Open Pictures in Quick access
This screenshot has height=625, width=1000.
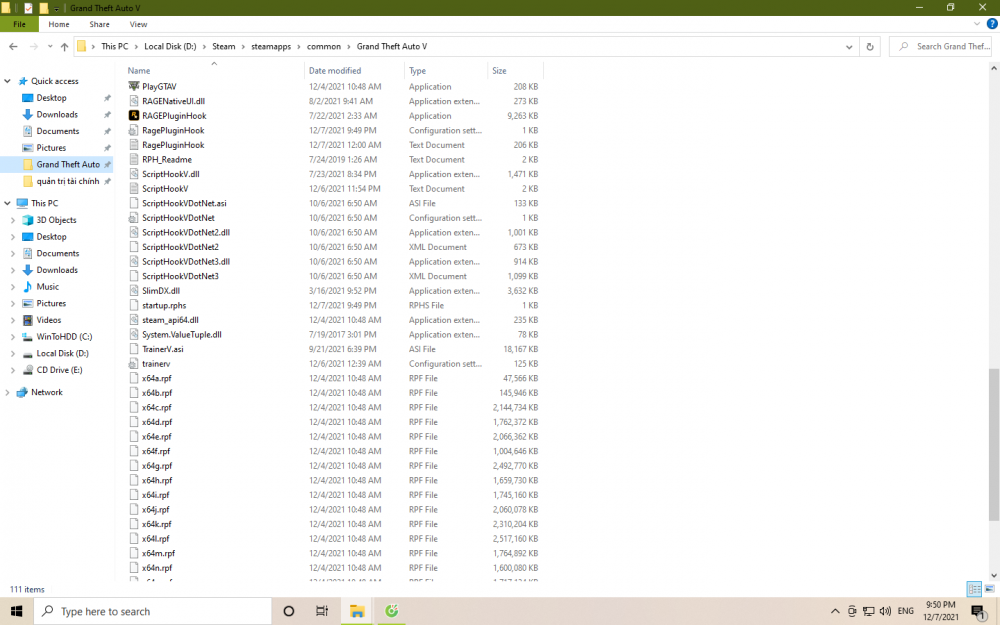(51, 147)
